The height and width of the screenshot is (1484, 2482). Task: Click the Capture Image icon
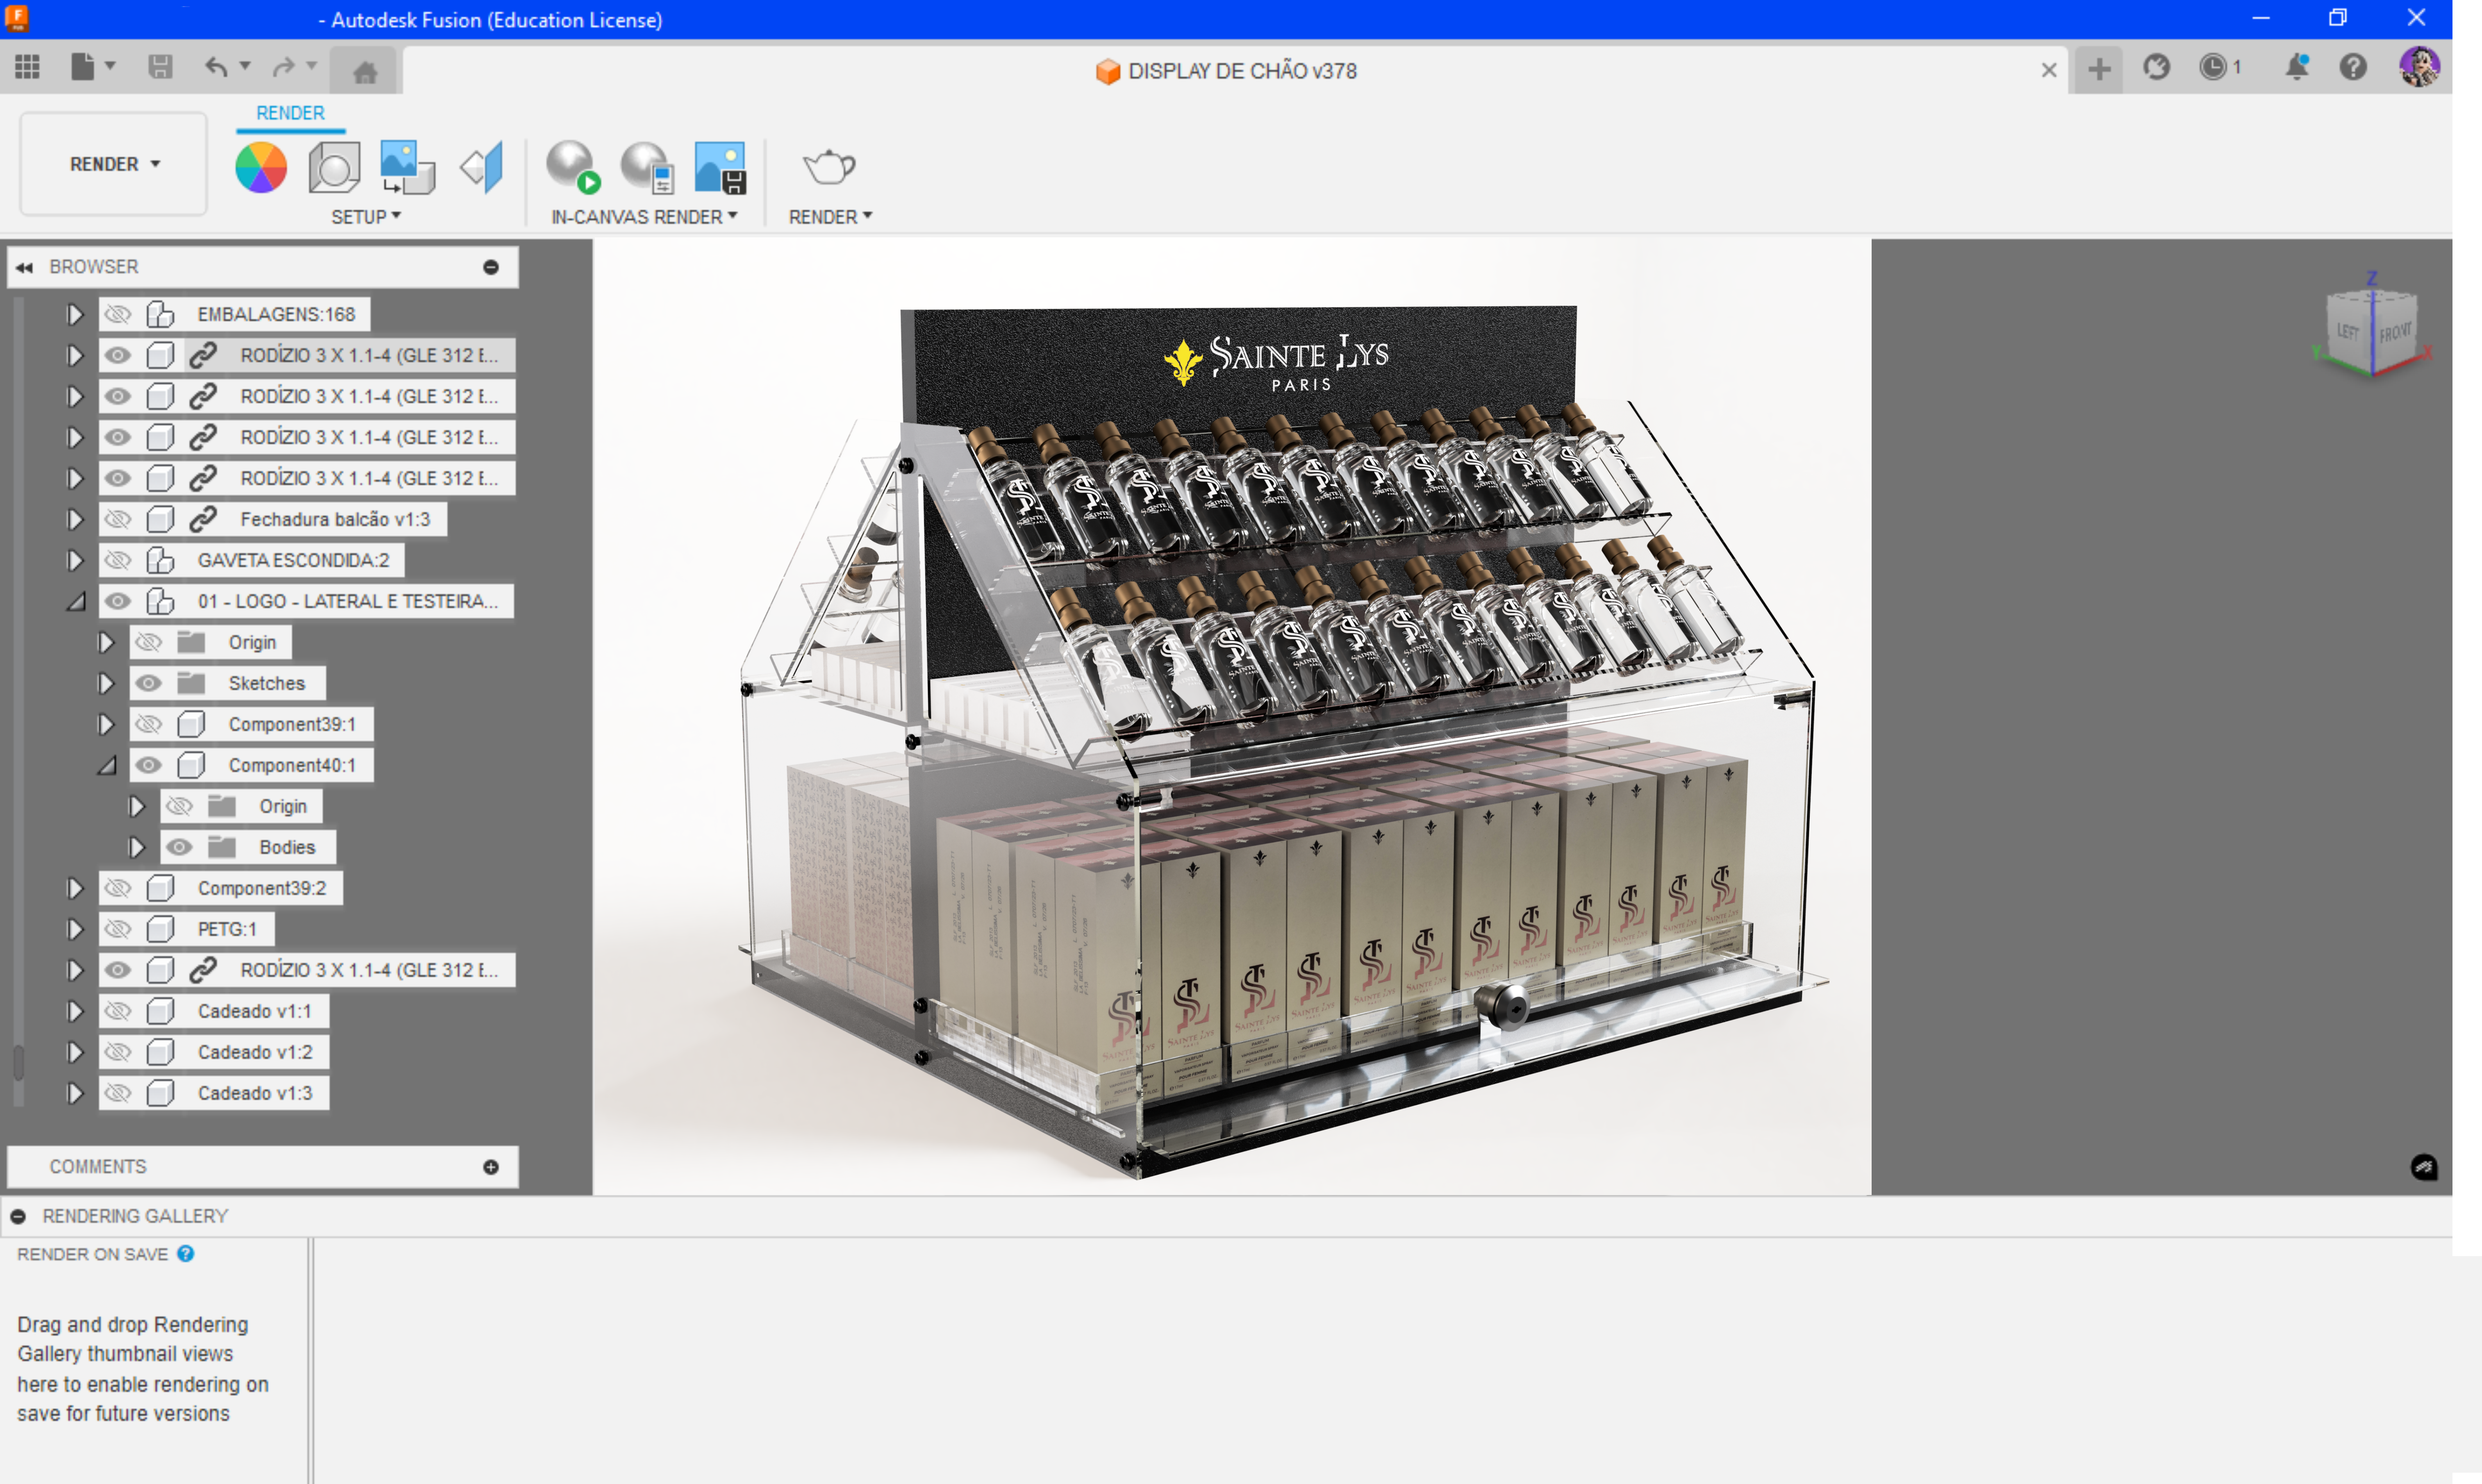click(x=720, y=167)
